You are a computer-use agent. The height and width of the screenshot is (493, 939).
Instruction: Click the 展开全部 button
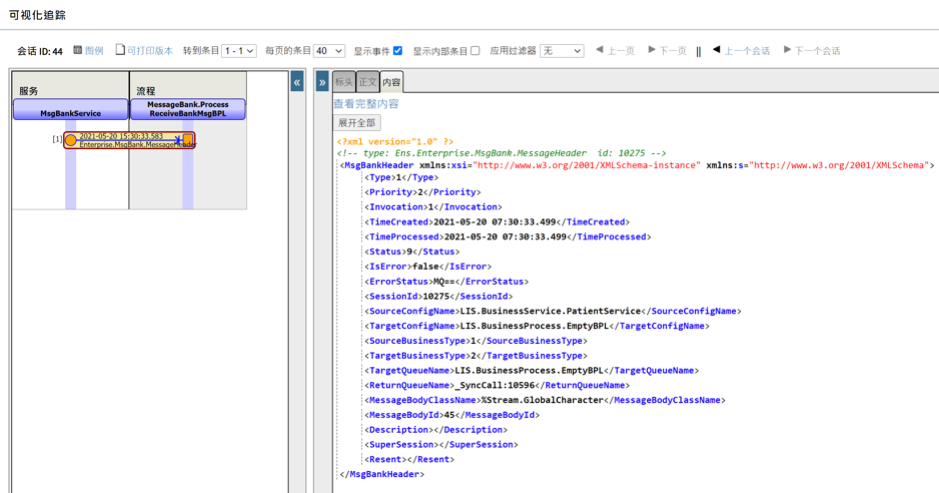tap(357, 123)
